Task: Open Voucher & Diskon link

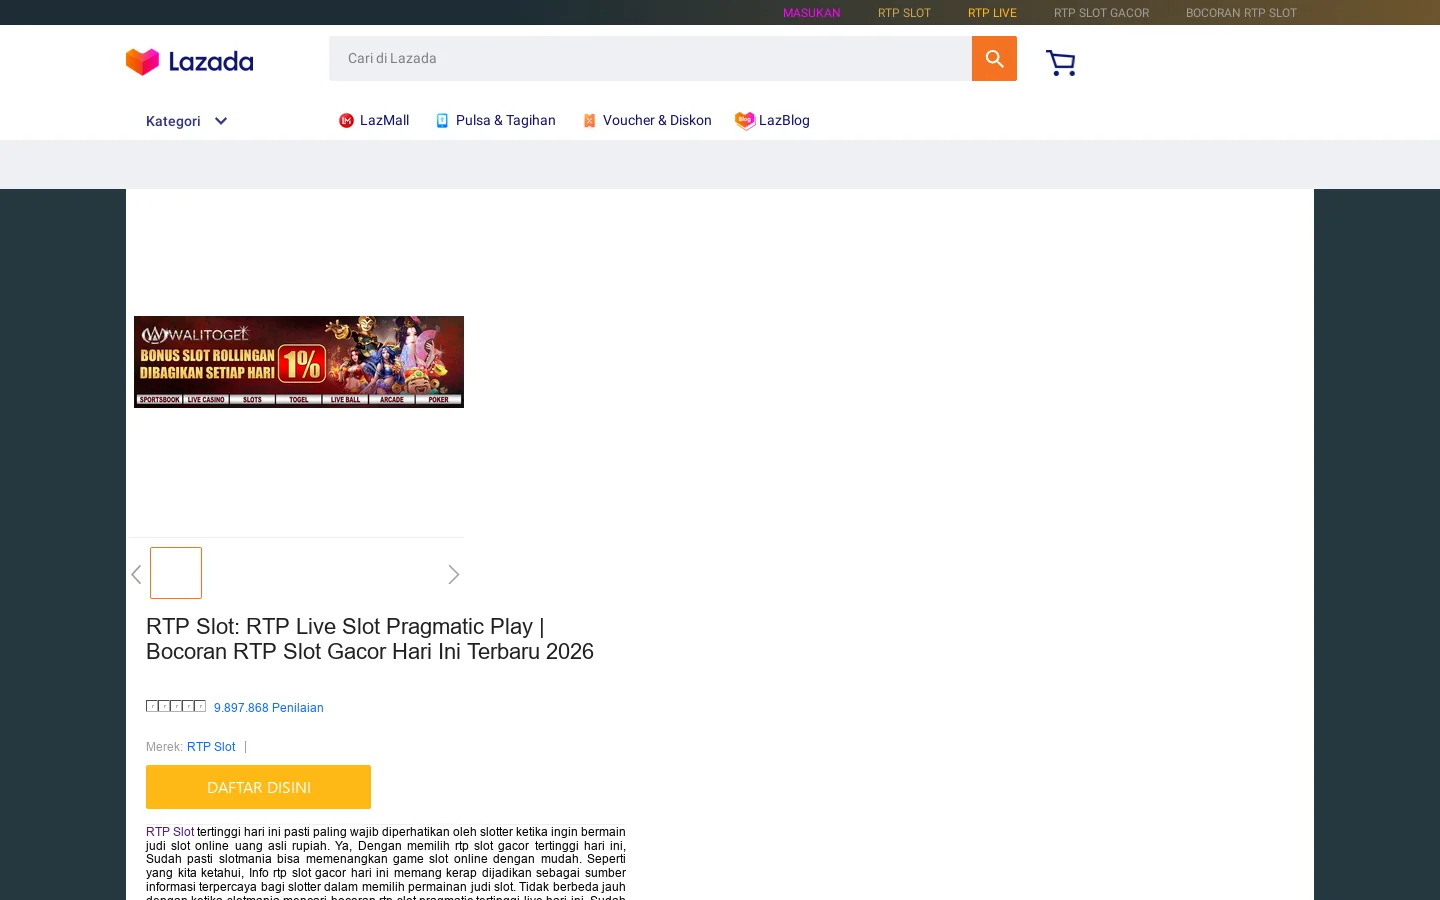Action: (657, 120)
